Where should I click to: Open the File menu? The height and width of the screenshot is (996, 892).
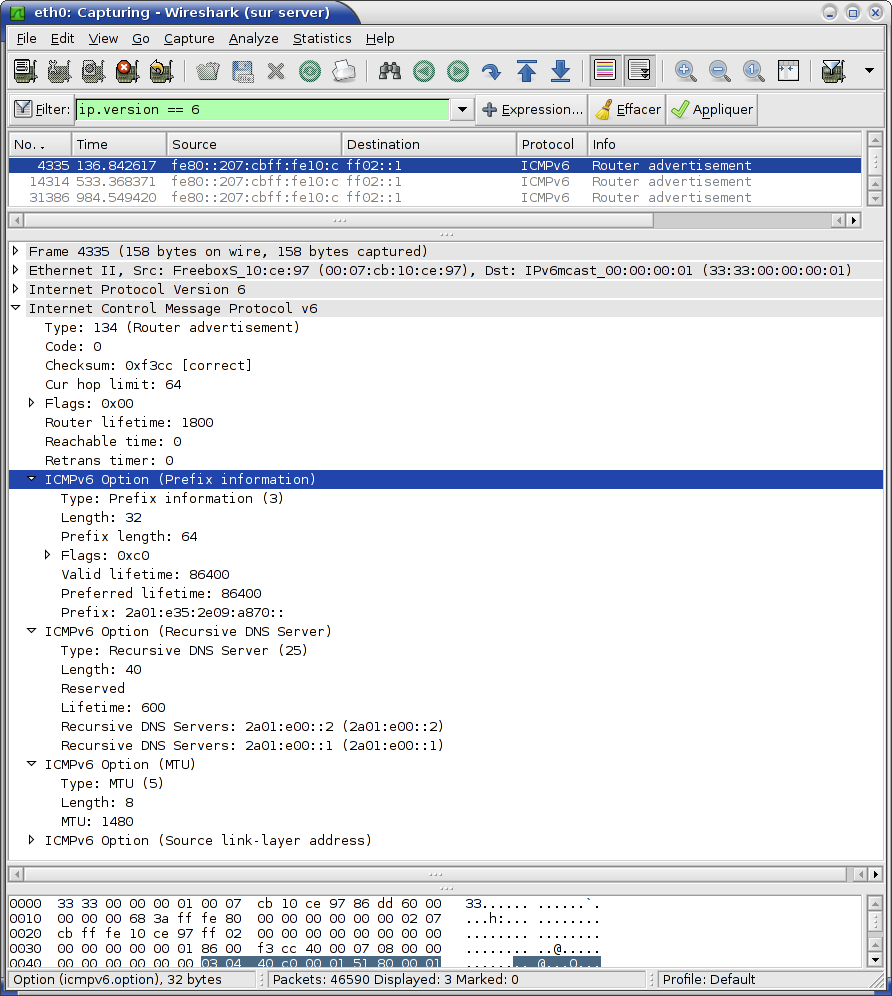pos(26,39)
